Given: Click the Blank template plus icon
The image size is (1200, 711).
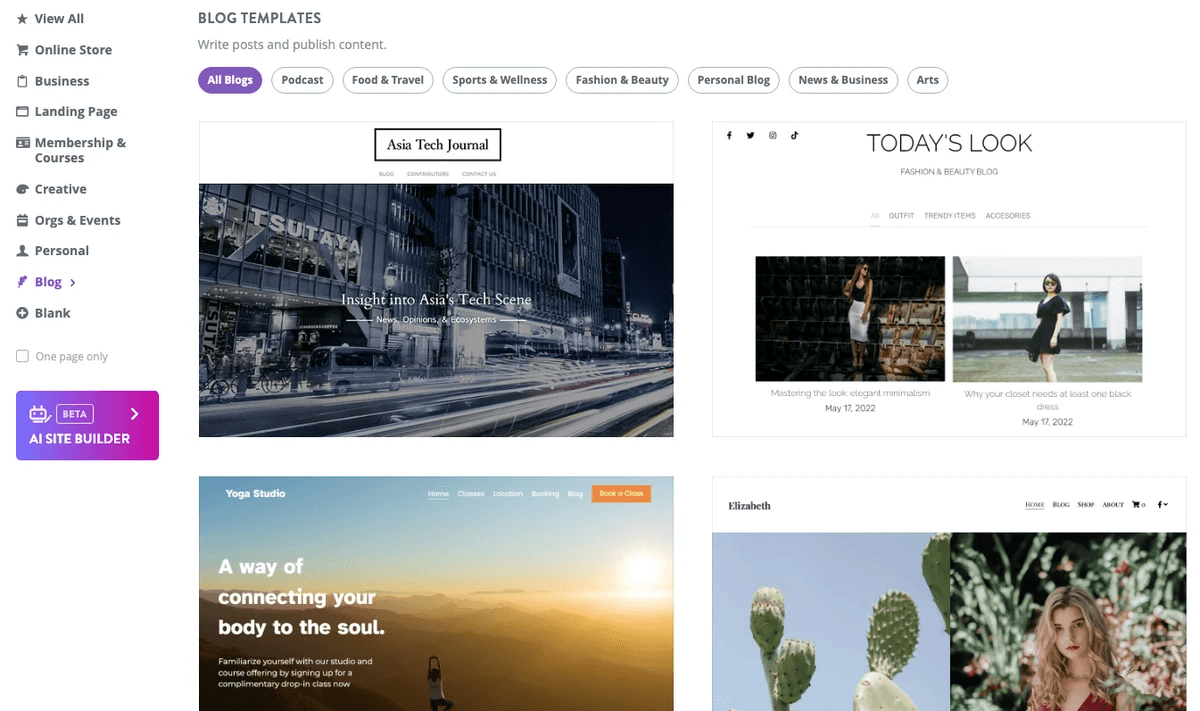Looking at the screenshot, I should (x=22, y=312).
